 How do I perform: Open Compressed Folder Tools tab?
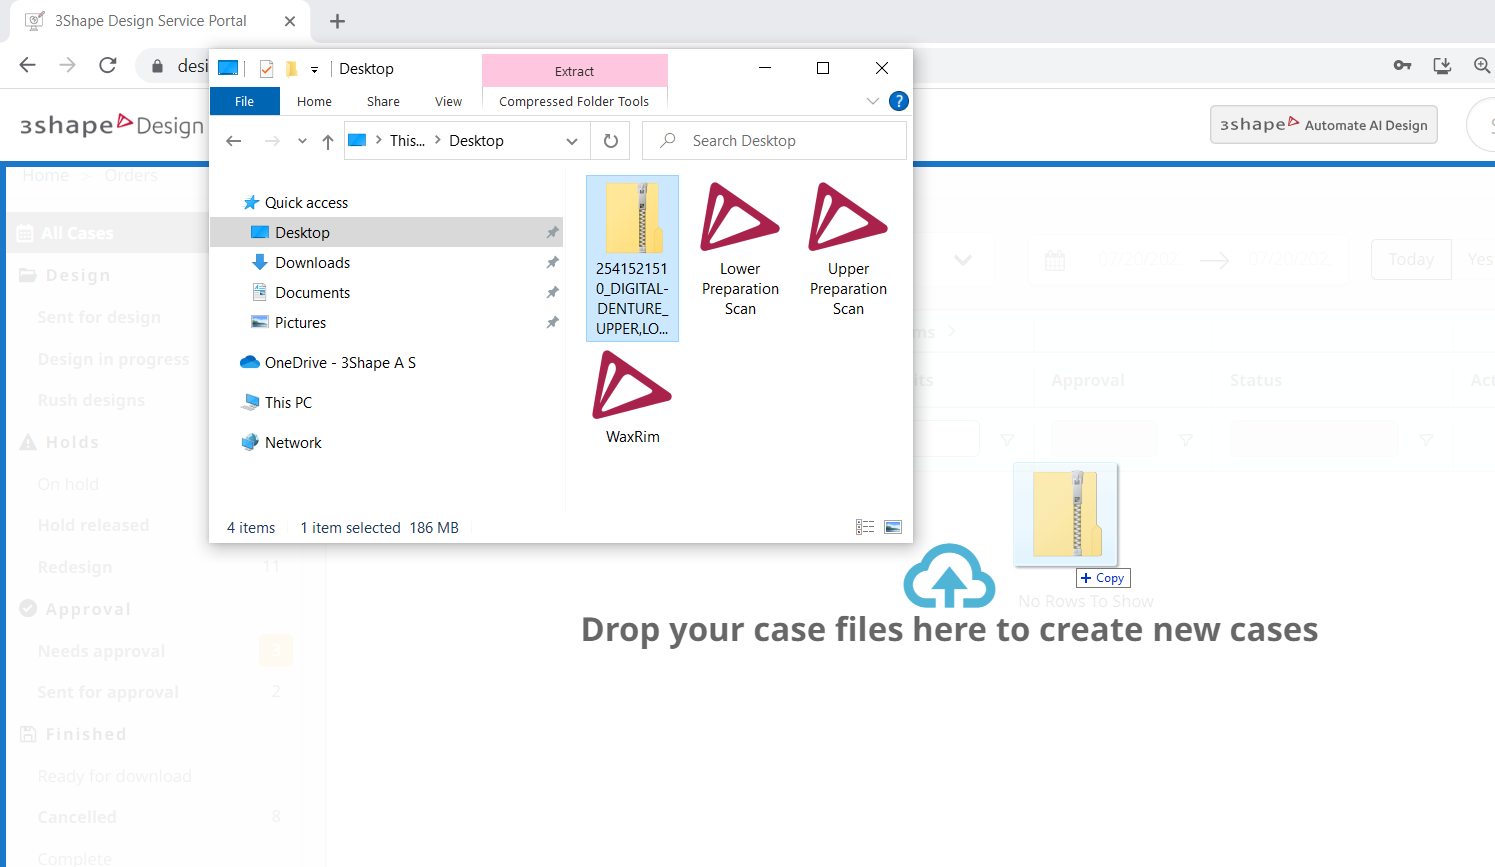point(574,101)
